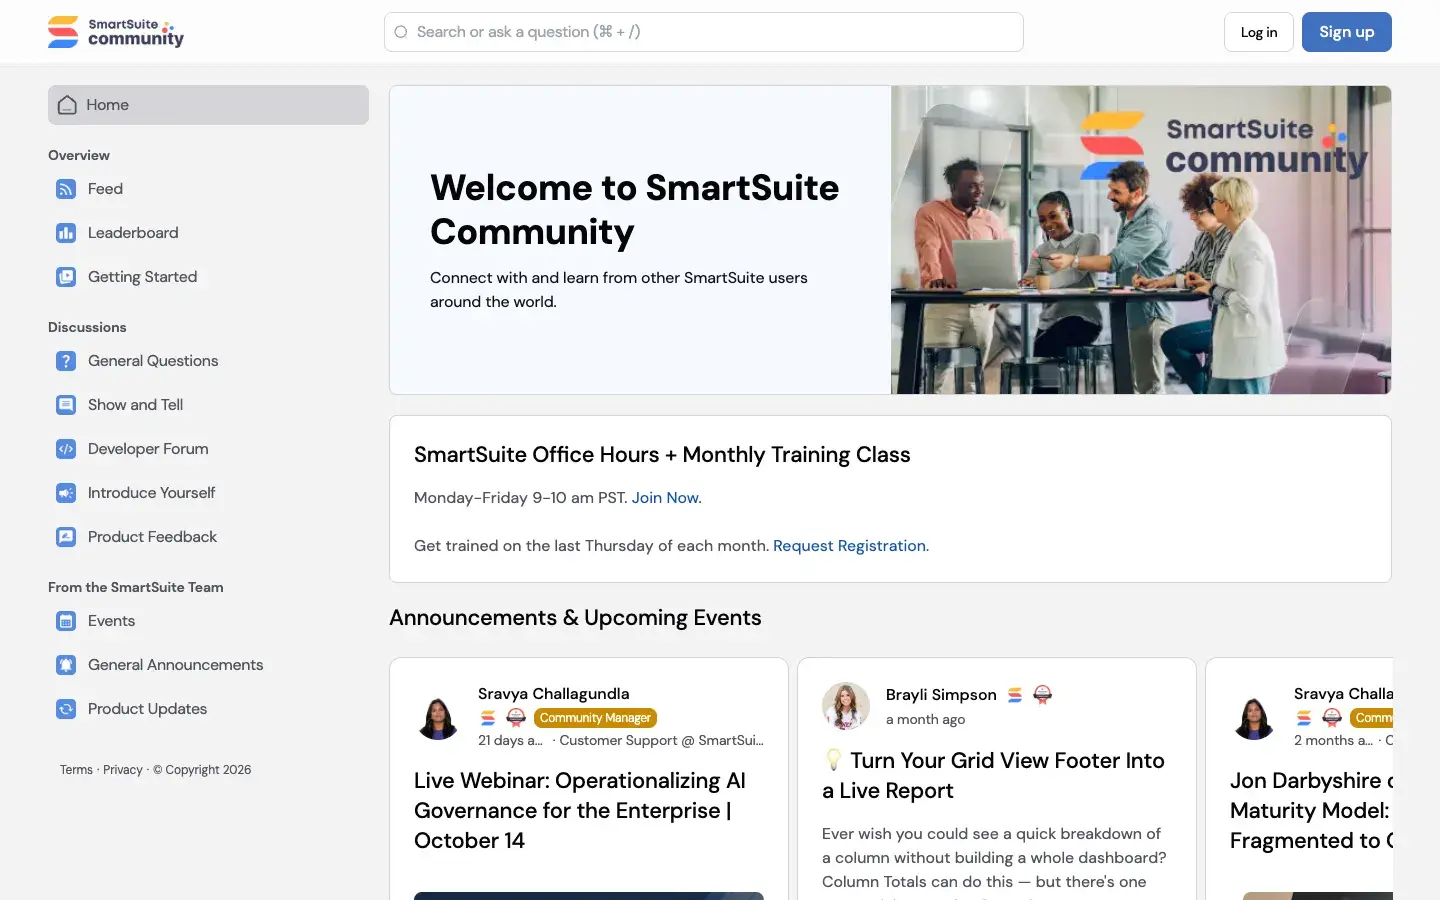Click the General Questions question-mark icon

(66, 361)
